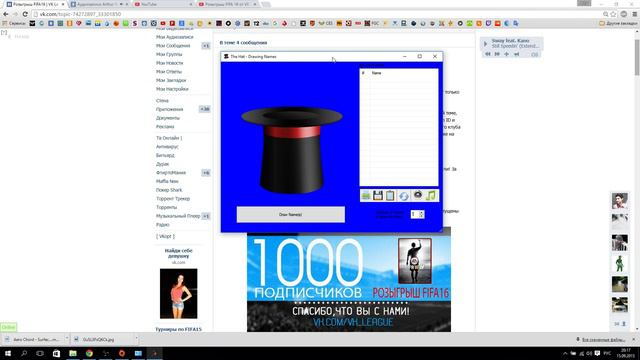Paste names using clipboard icon in The Hat
Screen dimensions: 640x360
(x=390, y=196)
